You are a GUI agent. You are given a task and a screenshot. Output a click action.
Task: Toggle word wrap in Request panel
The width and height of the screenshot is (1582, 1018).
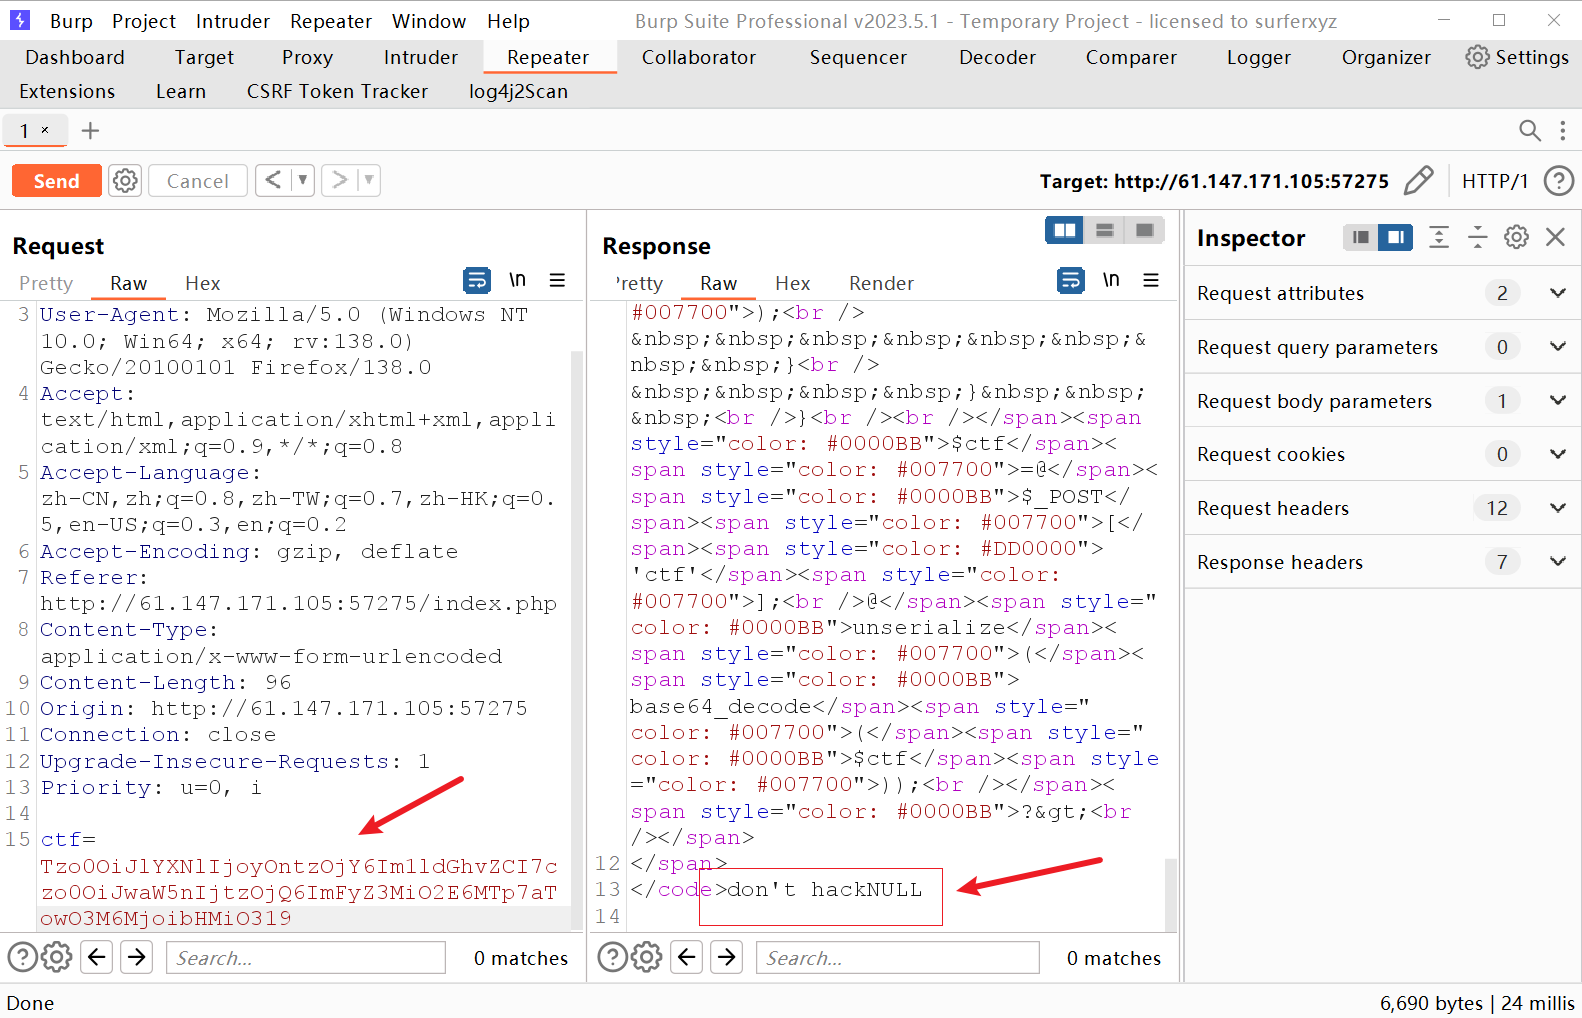pyautogui.click(x=477, y=280)
